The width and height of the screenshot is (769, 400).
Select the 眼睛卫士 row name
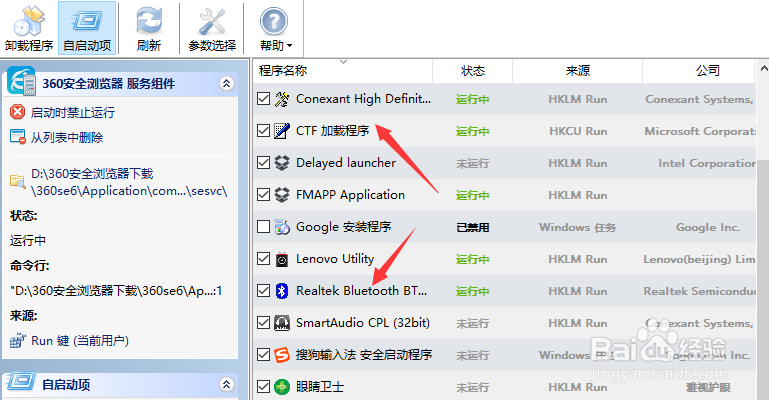coord(320,387)
